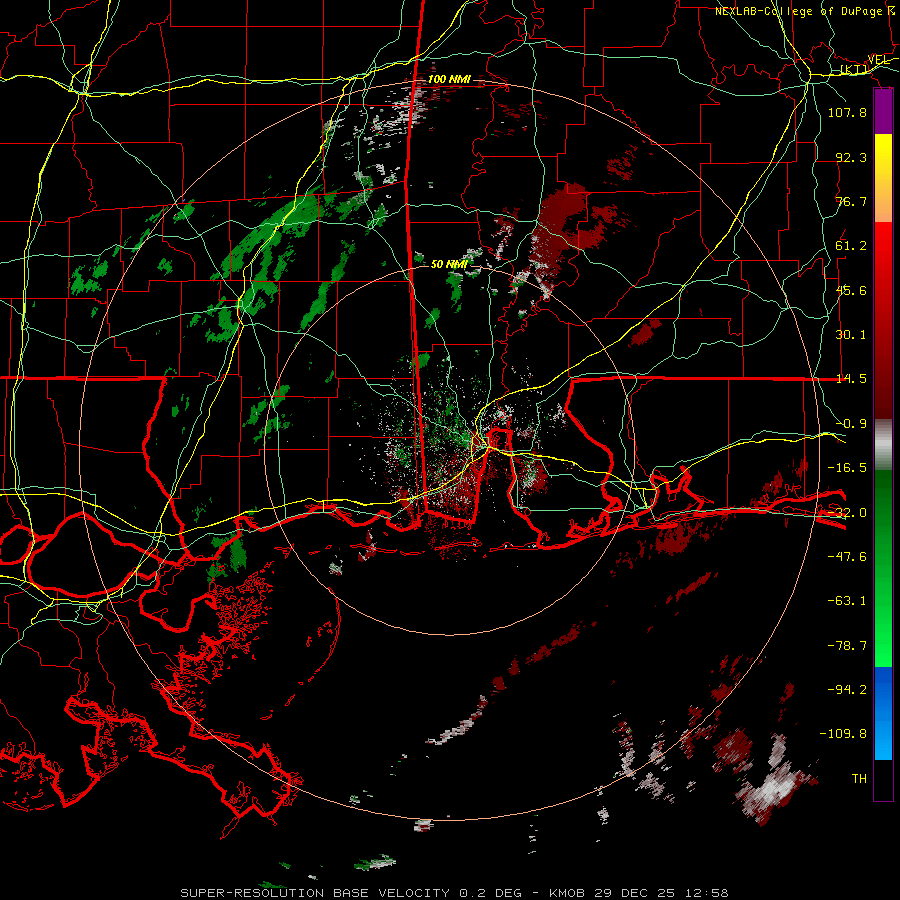Select the -0.9 velocity scale label
The height and width of the screenshot is (900, 900).
pyautogui.click(x=851, y=424)
